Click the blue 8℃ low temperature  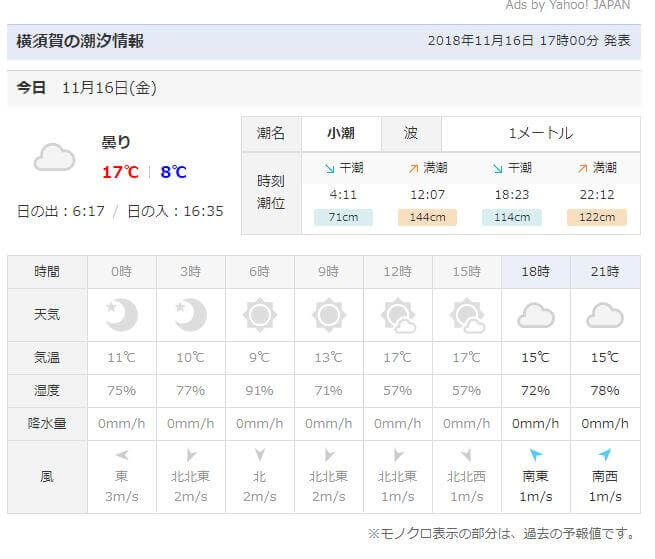pyautogui.click(x=173, y=172)
